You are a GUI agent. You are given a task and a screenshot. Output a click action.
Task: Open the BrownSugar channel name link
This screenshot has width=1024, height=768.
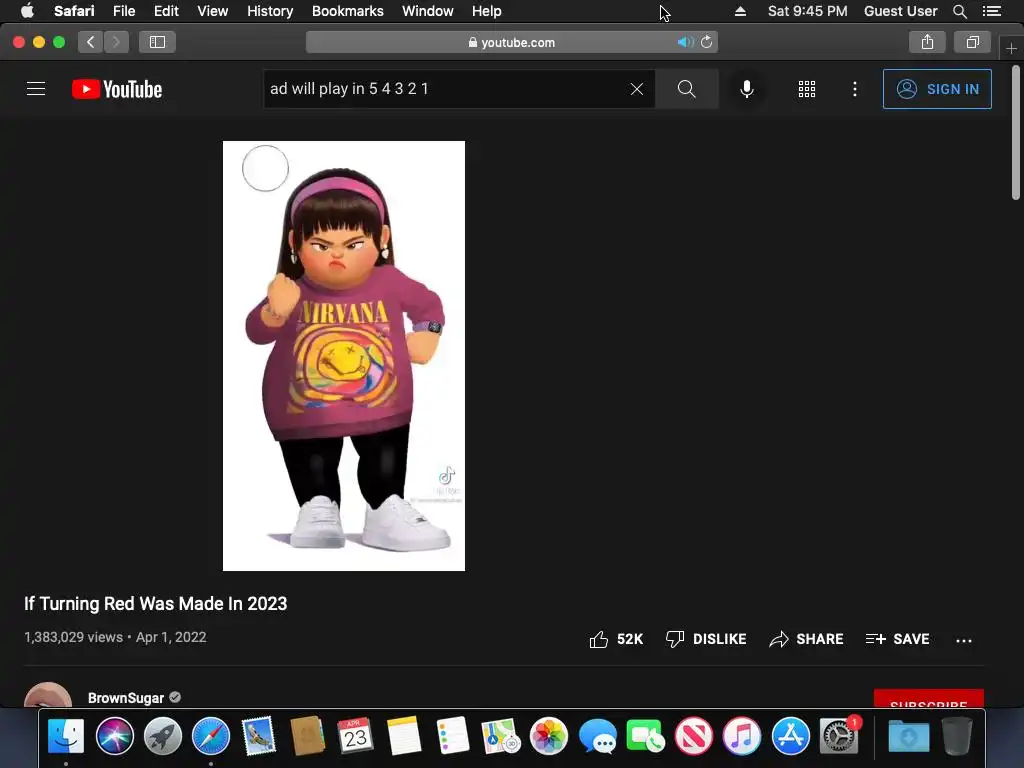[125, 697]
